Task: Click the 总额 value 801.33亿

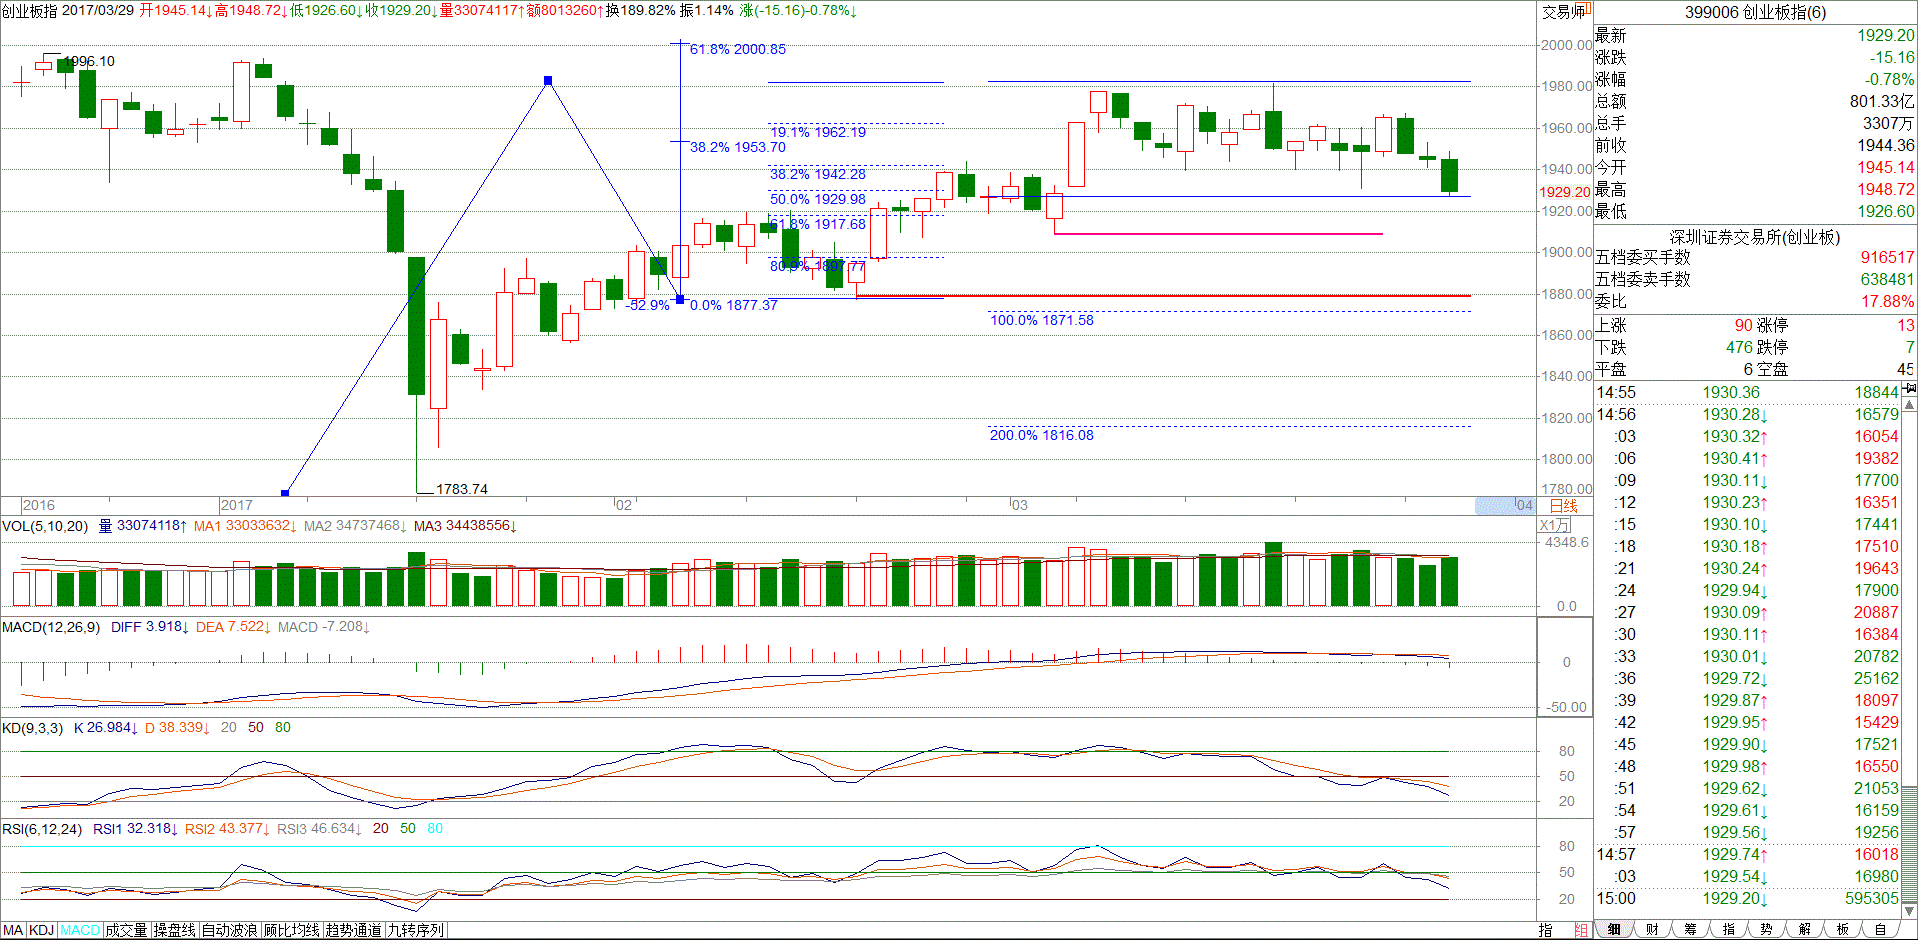Action: 1882,101
